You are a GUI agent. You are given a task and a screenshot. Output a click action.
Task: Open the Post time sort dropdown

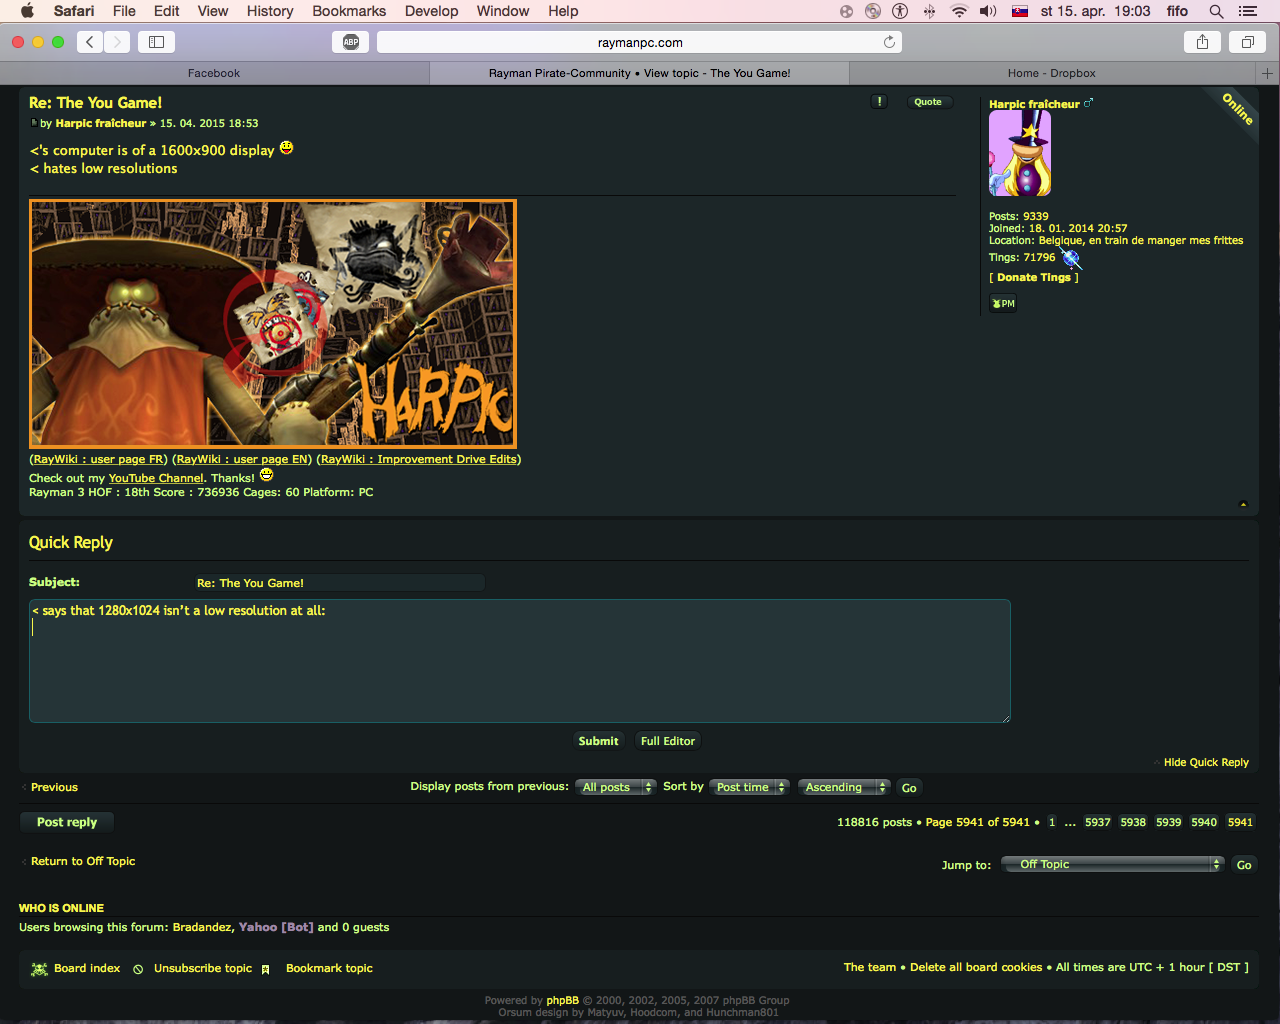click(x=750, y=787)
